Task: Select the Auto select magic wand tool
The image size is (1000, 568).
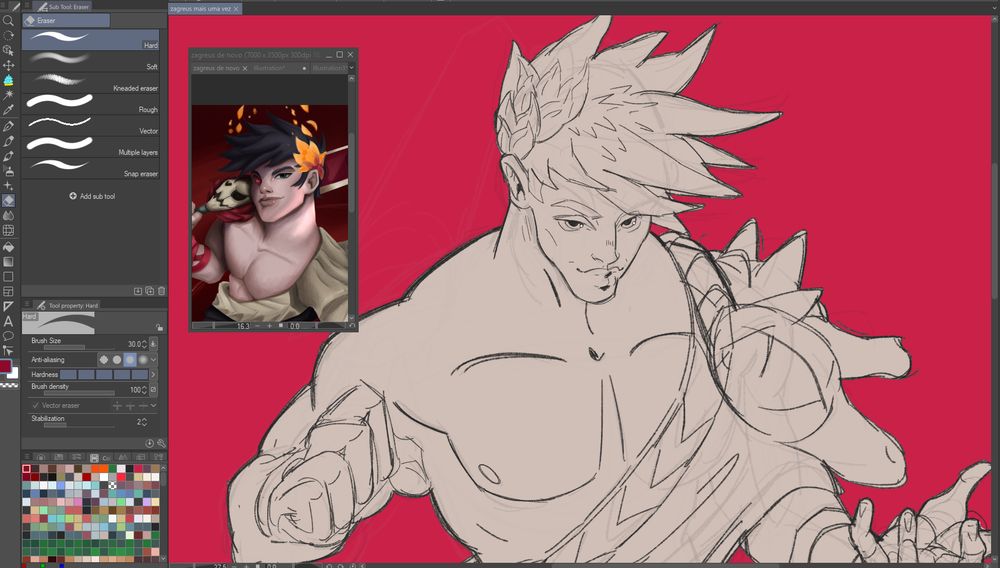Action: tap(8, 95)
